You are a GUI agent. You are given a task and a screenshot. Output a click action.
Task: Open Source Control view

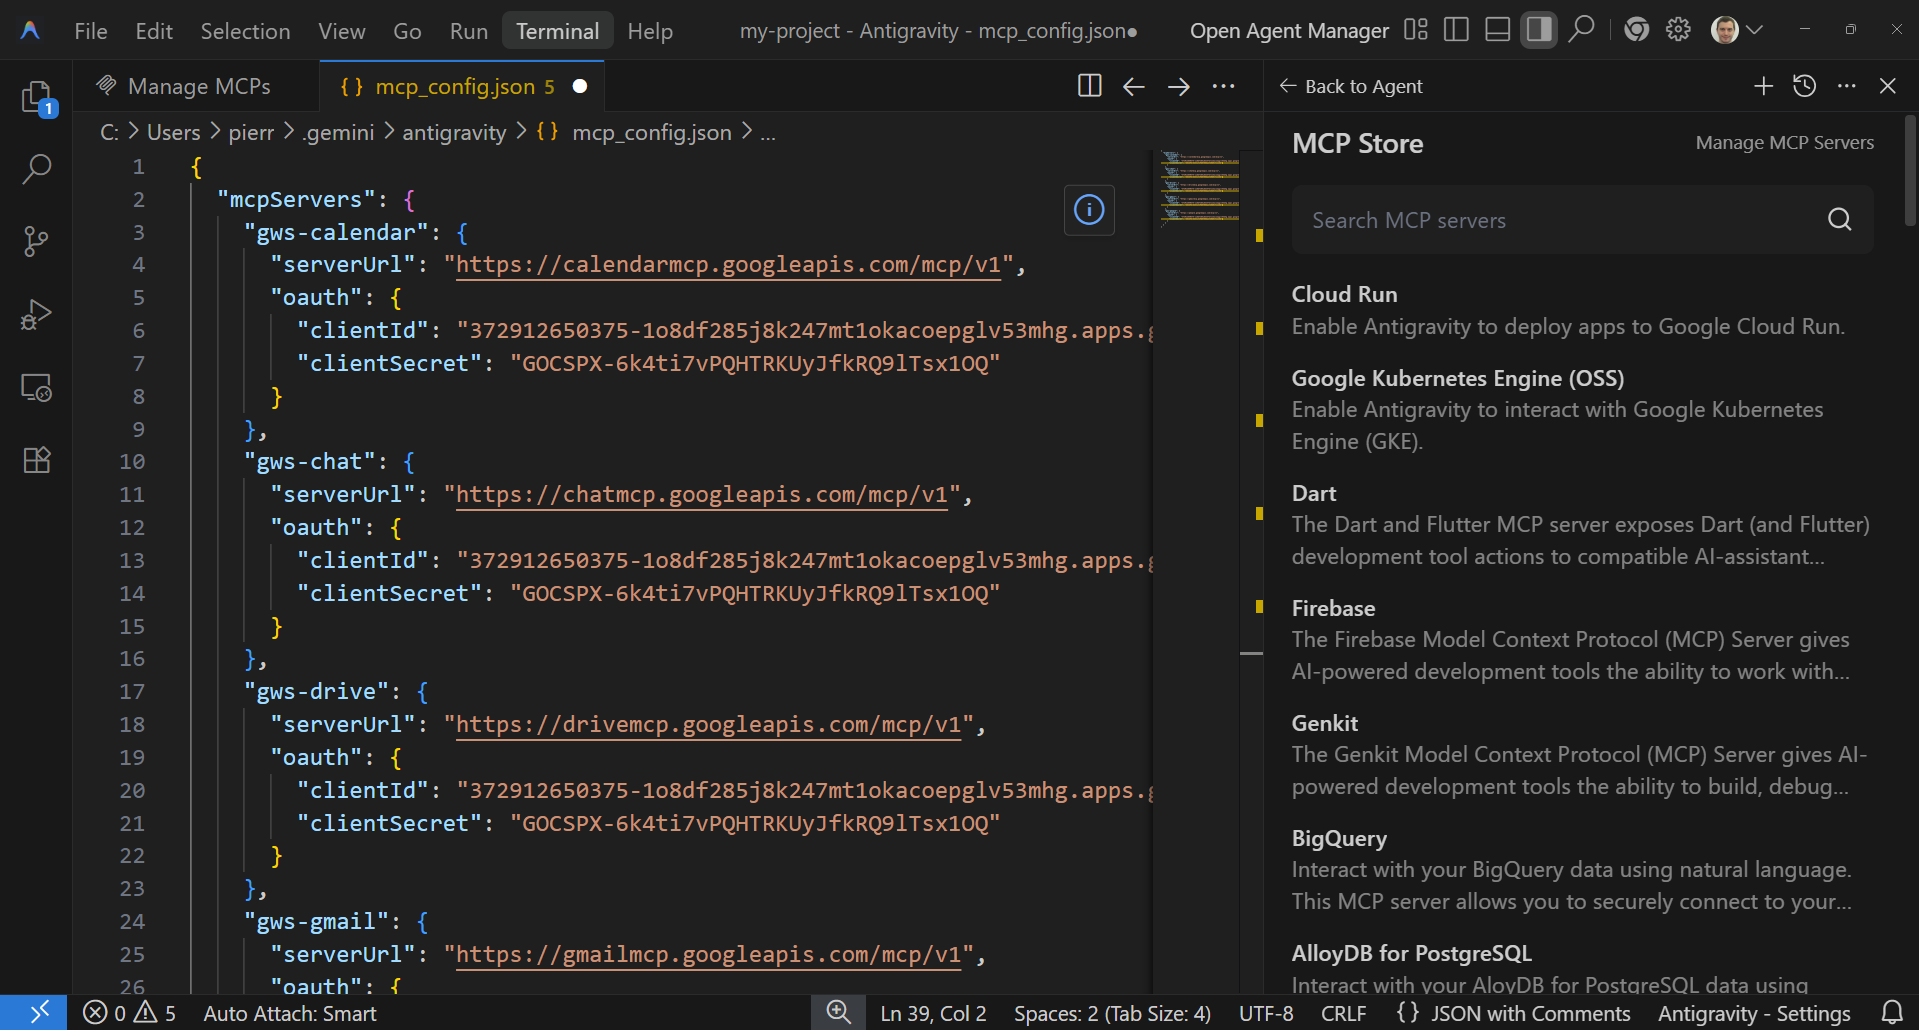(37, 241)
